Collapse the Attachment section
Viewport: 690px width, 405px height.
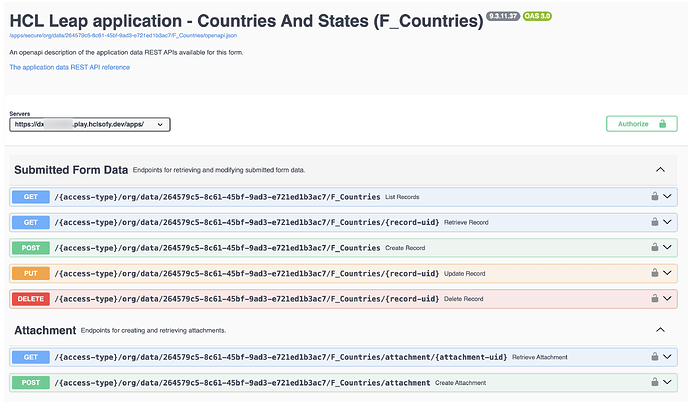tap(660, 329)
